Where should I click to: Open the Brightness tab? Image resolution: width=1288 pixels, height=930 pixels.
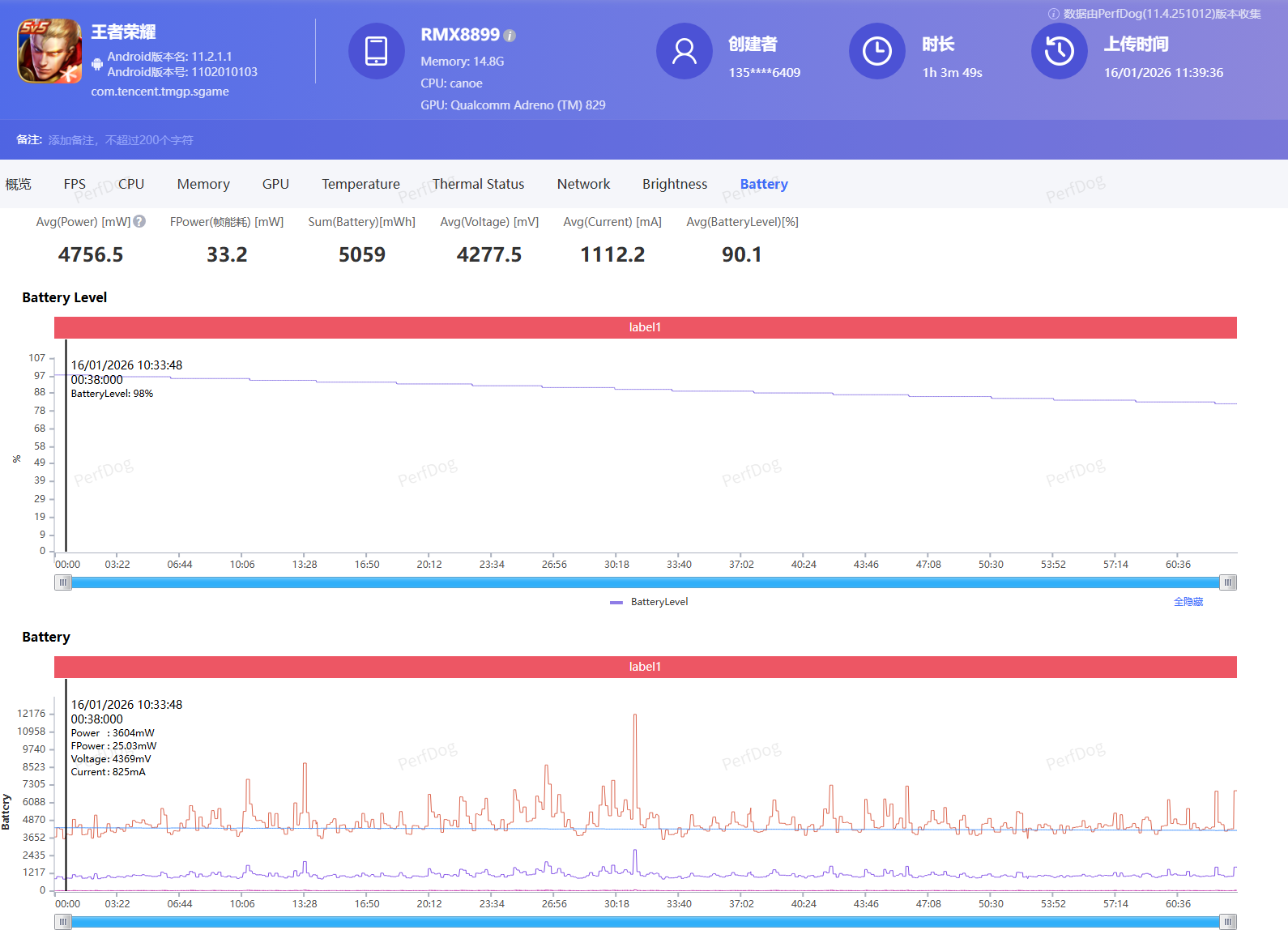pos(675,184)
